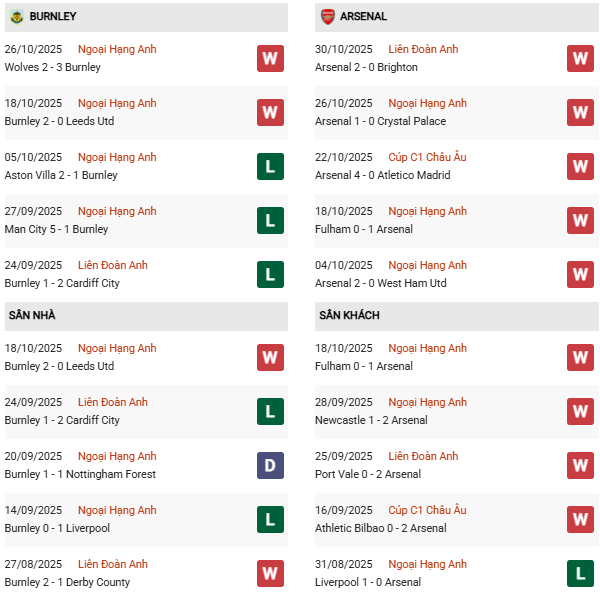This screenshot has height=595, width=600.
Task: Open Cúp C1 Châu Âu link for Athletic Bilbao match
Action: 427,510
